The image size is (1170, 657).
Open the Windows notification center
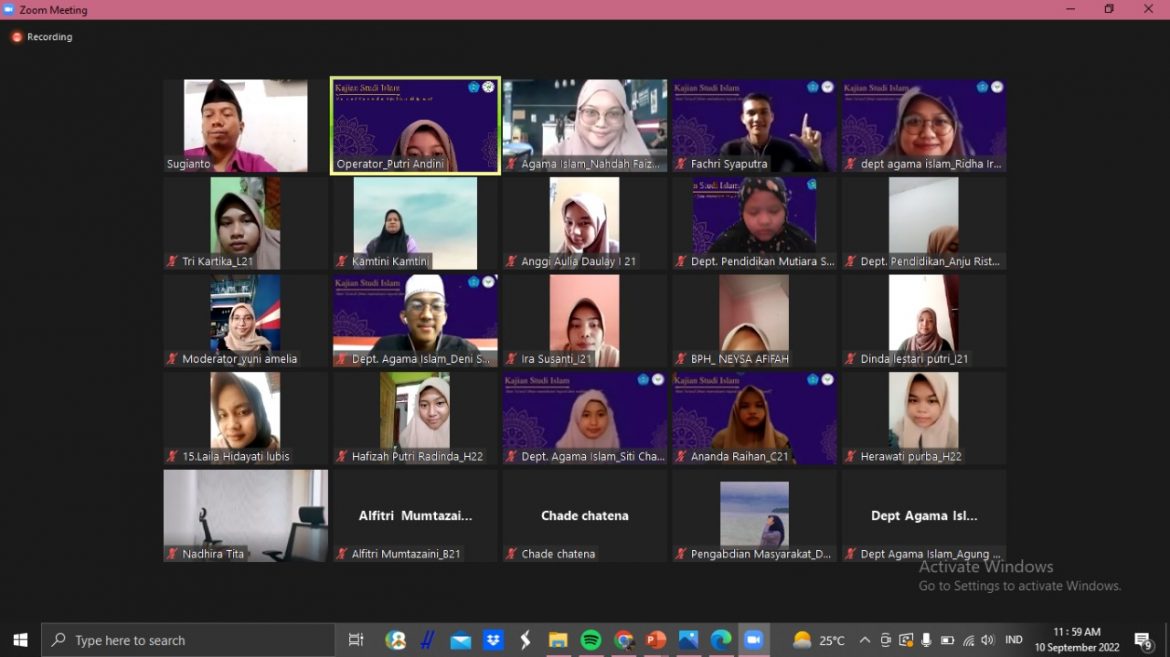(x=1143, y=640)
